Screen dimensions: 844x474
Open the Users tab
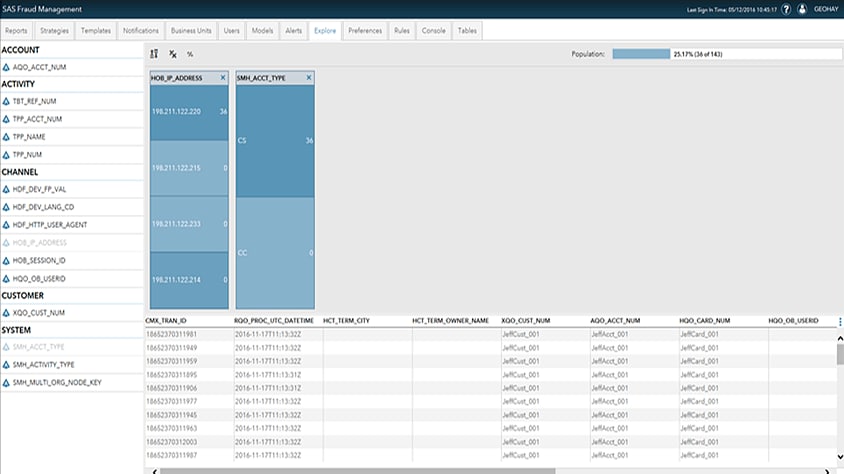tap(231, 31)
